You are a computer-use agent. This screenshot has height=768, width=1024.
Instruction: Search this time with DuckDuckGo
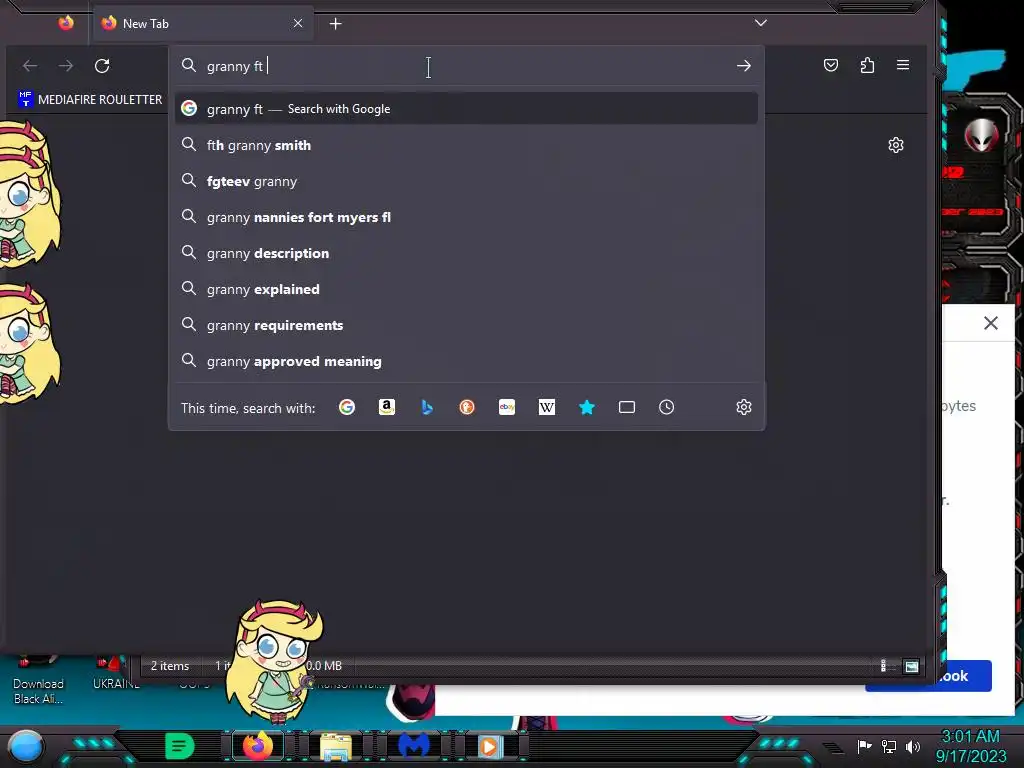click(x=467, y=408)
